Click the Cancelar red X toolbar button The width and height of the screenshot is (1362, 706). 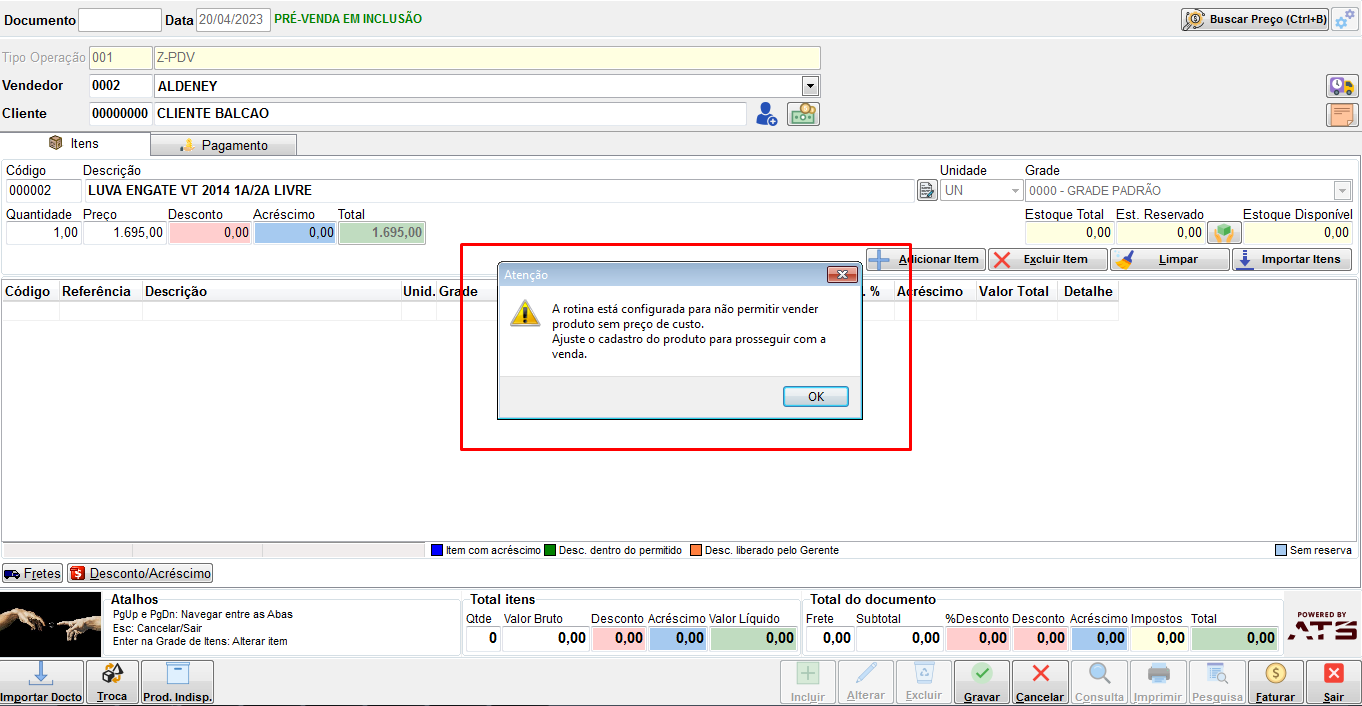tap(1040, 682)
